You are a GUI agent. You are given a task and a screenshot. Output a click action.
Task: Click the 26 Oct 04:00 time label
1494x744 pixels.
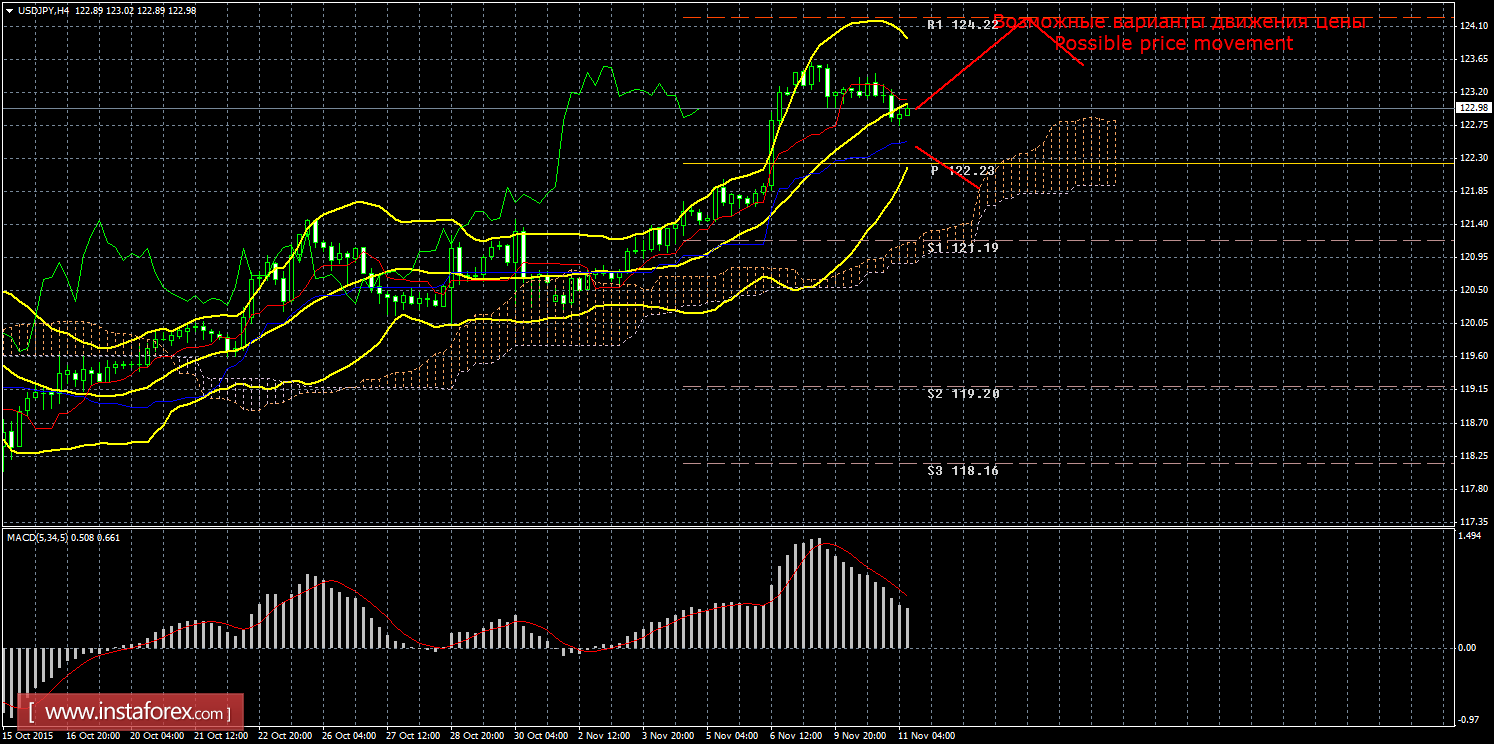click(350, 735)
